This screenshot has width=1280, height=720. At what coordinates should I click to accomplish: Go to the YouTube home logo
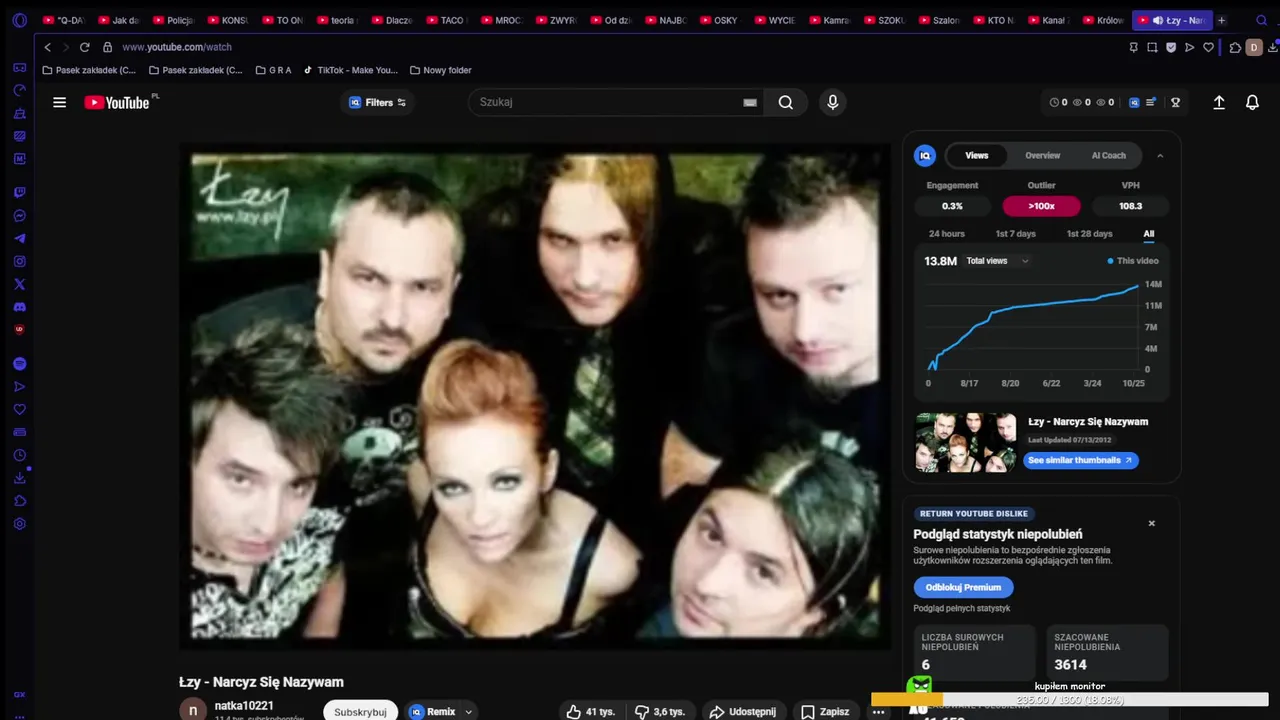coord(117,102)
